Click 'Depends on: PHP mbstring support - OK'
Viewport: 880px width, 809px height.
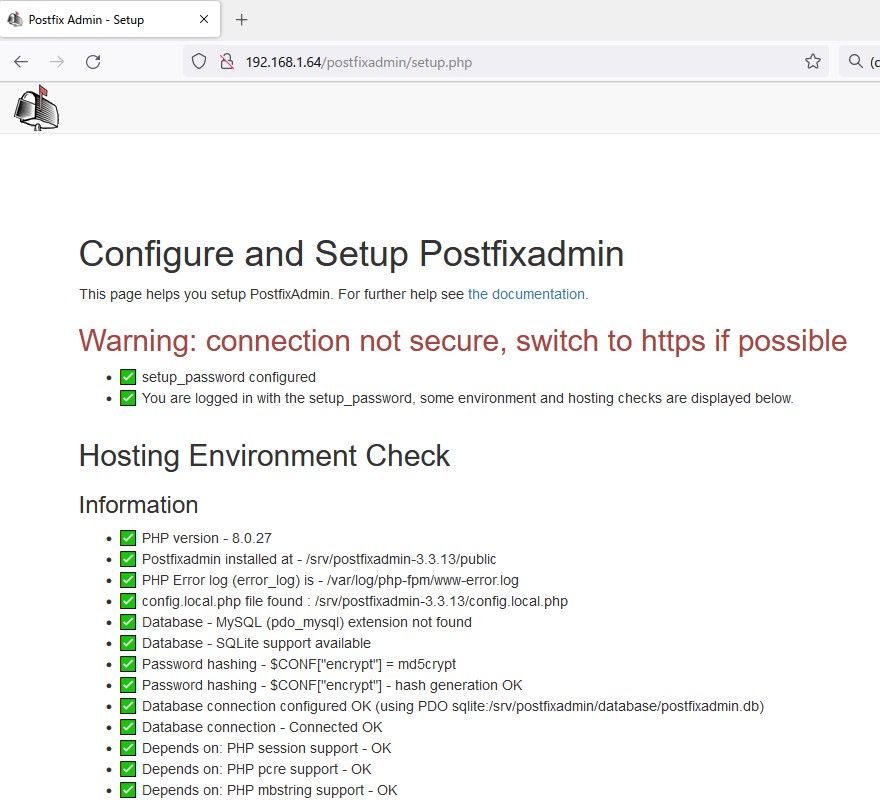pos(269,790)
